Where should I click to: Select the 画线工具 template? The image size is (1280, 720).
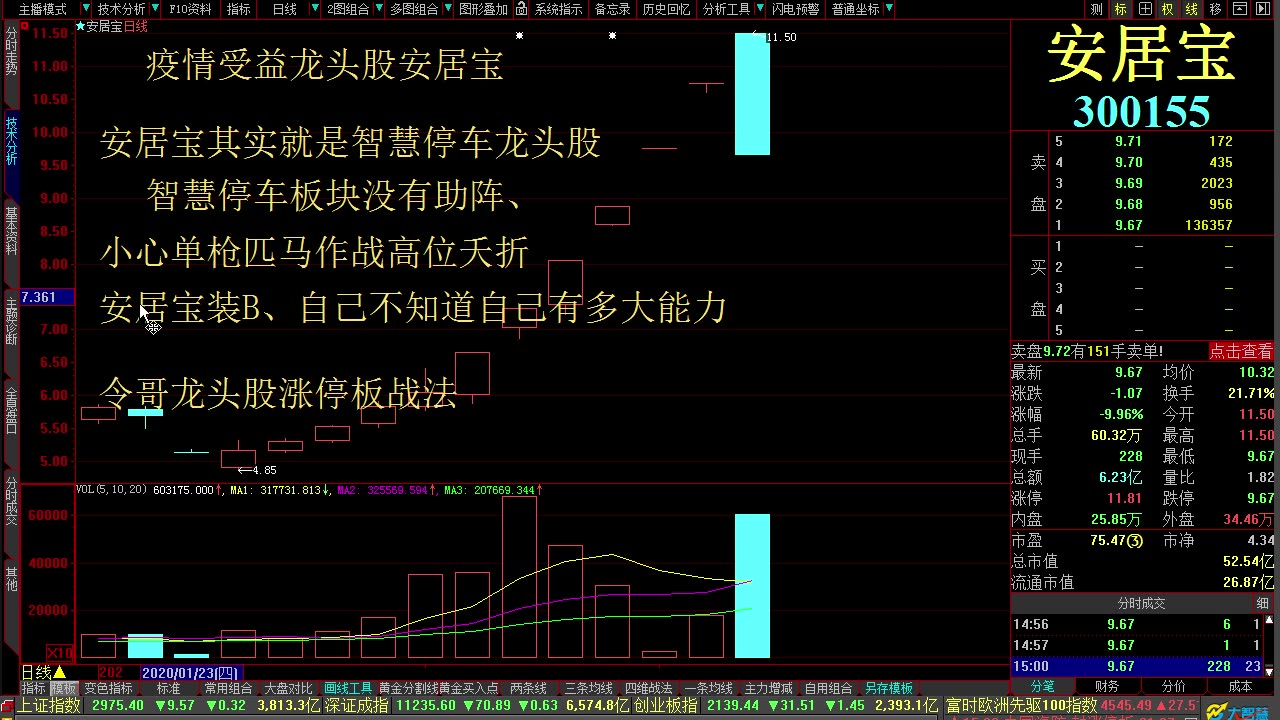coord(348,688)
